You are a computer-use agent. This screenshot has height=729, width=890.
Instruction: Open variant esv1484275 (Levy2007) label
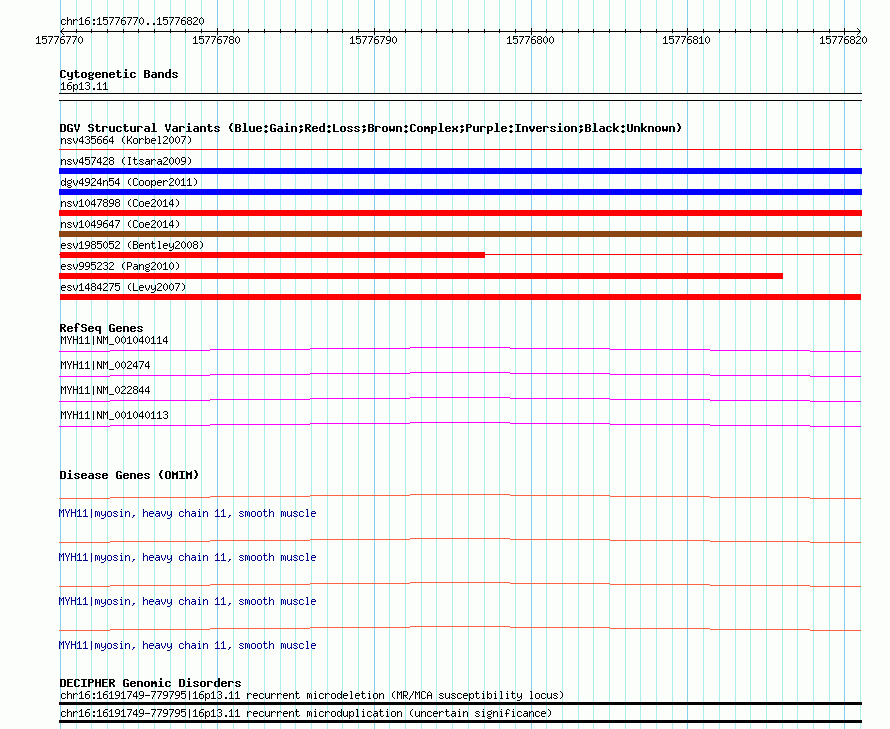(x=123, y=287)
